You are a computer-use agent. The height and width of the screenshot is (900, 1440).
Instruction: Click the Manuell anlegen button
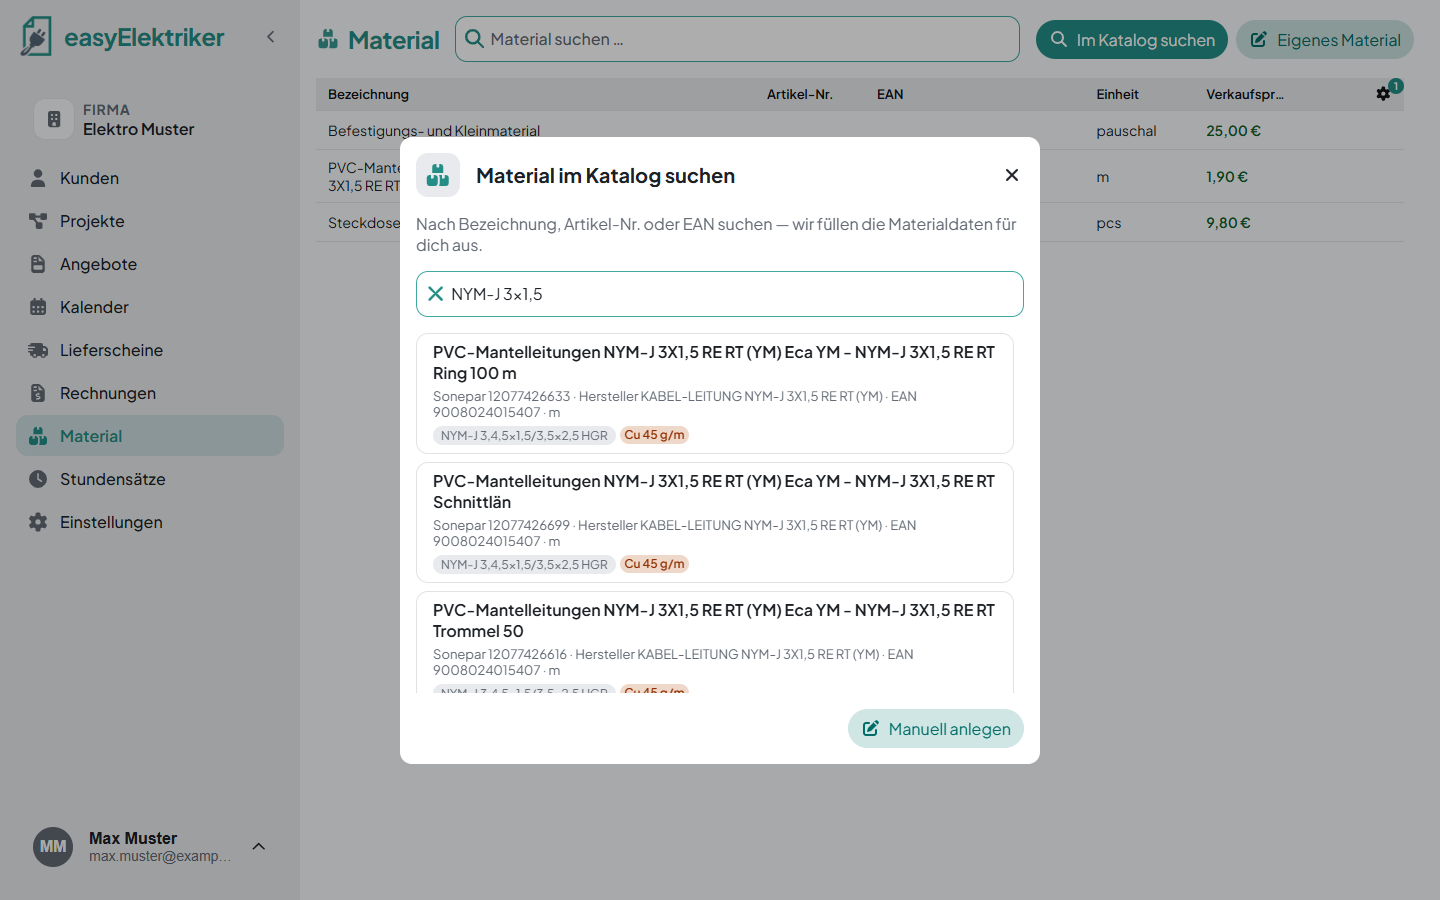(936, 729)
